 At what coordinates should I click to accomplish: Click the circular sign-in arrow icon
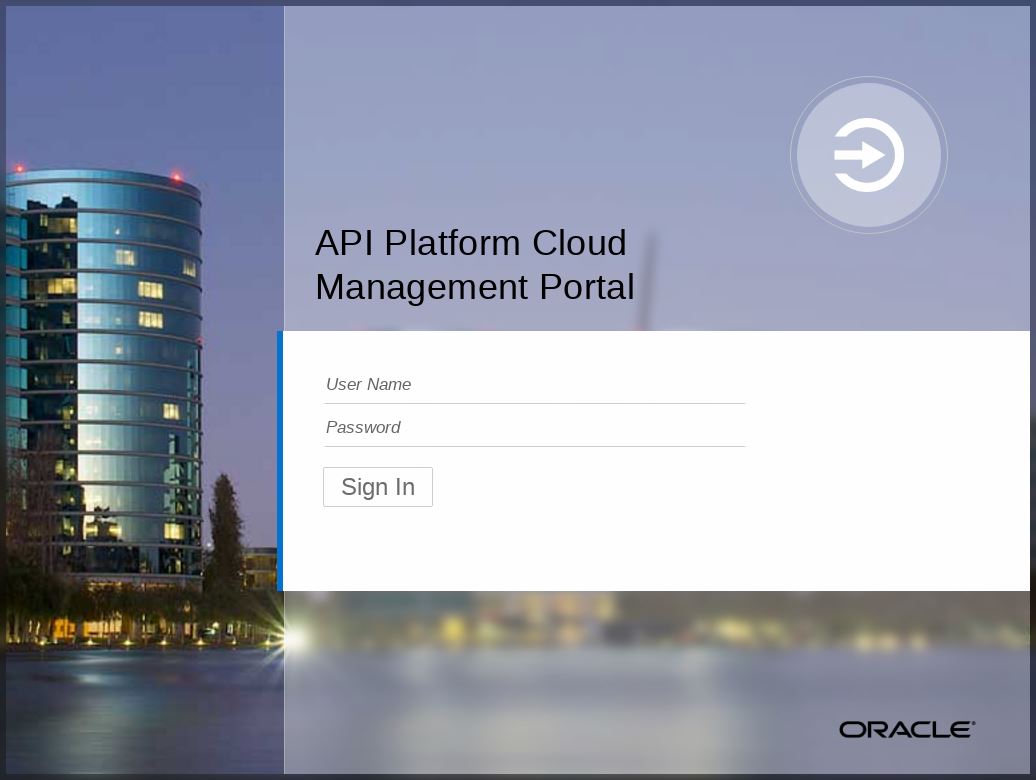tap(868, 155)
